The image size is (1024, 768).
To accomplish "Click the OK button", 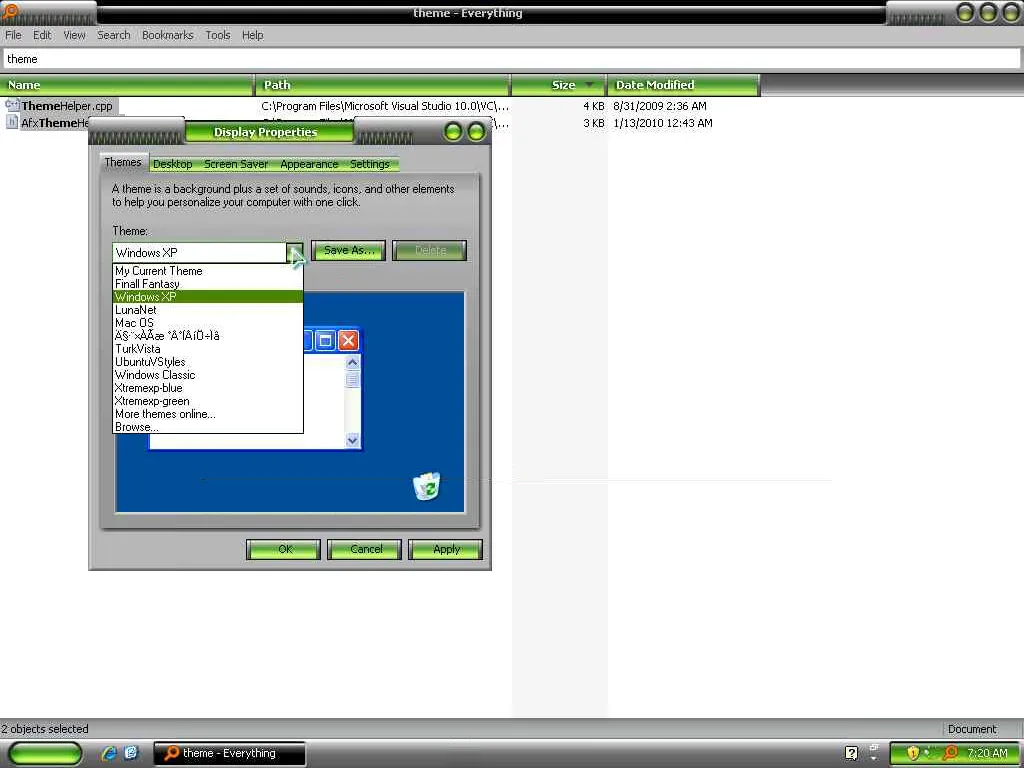I will pos(283,549).
